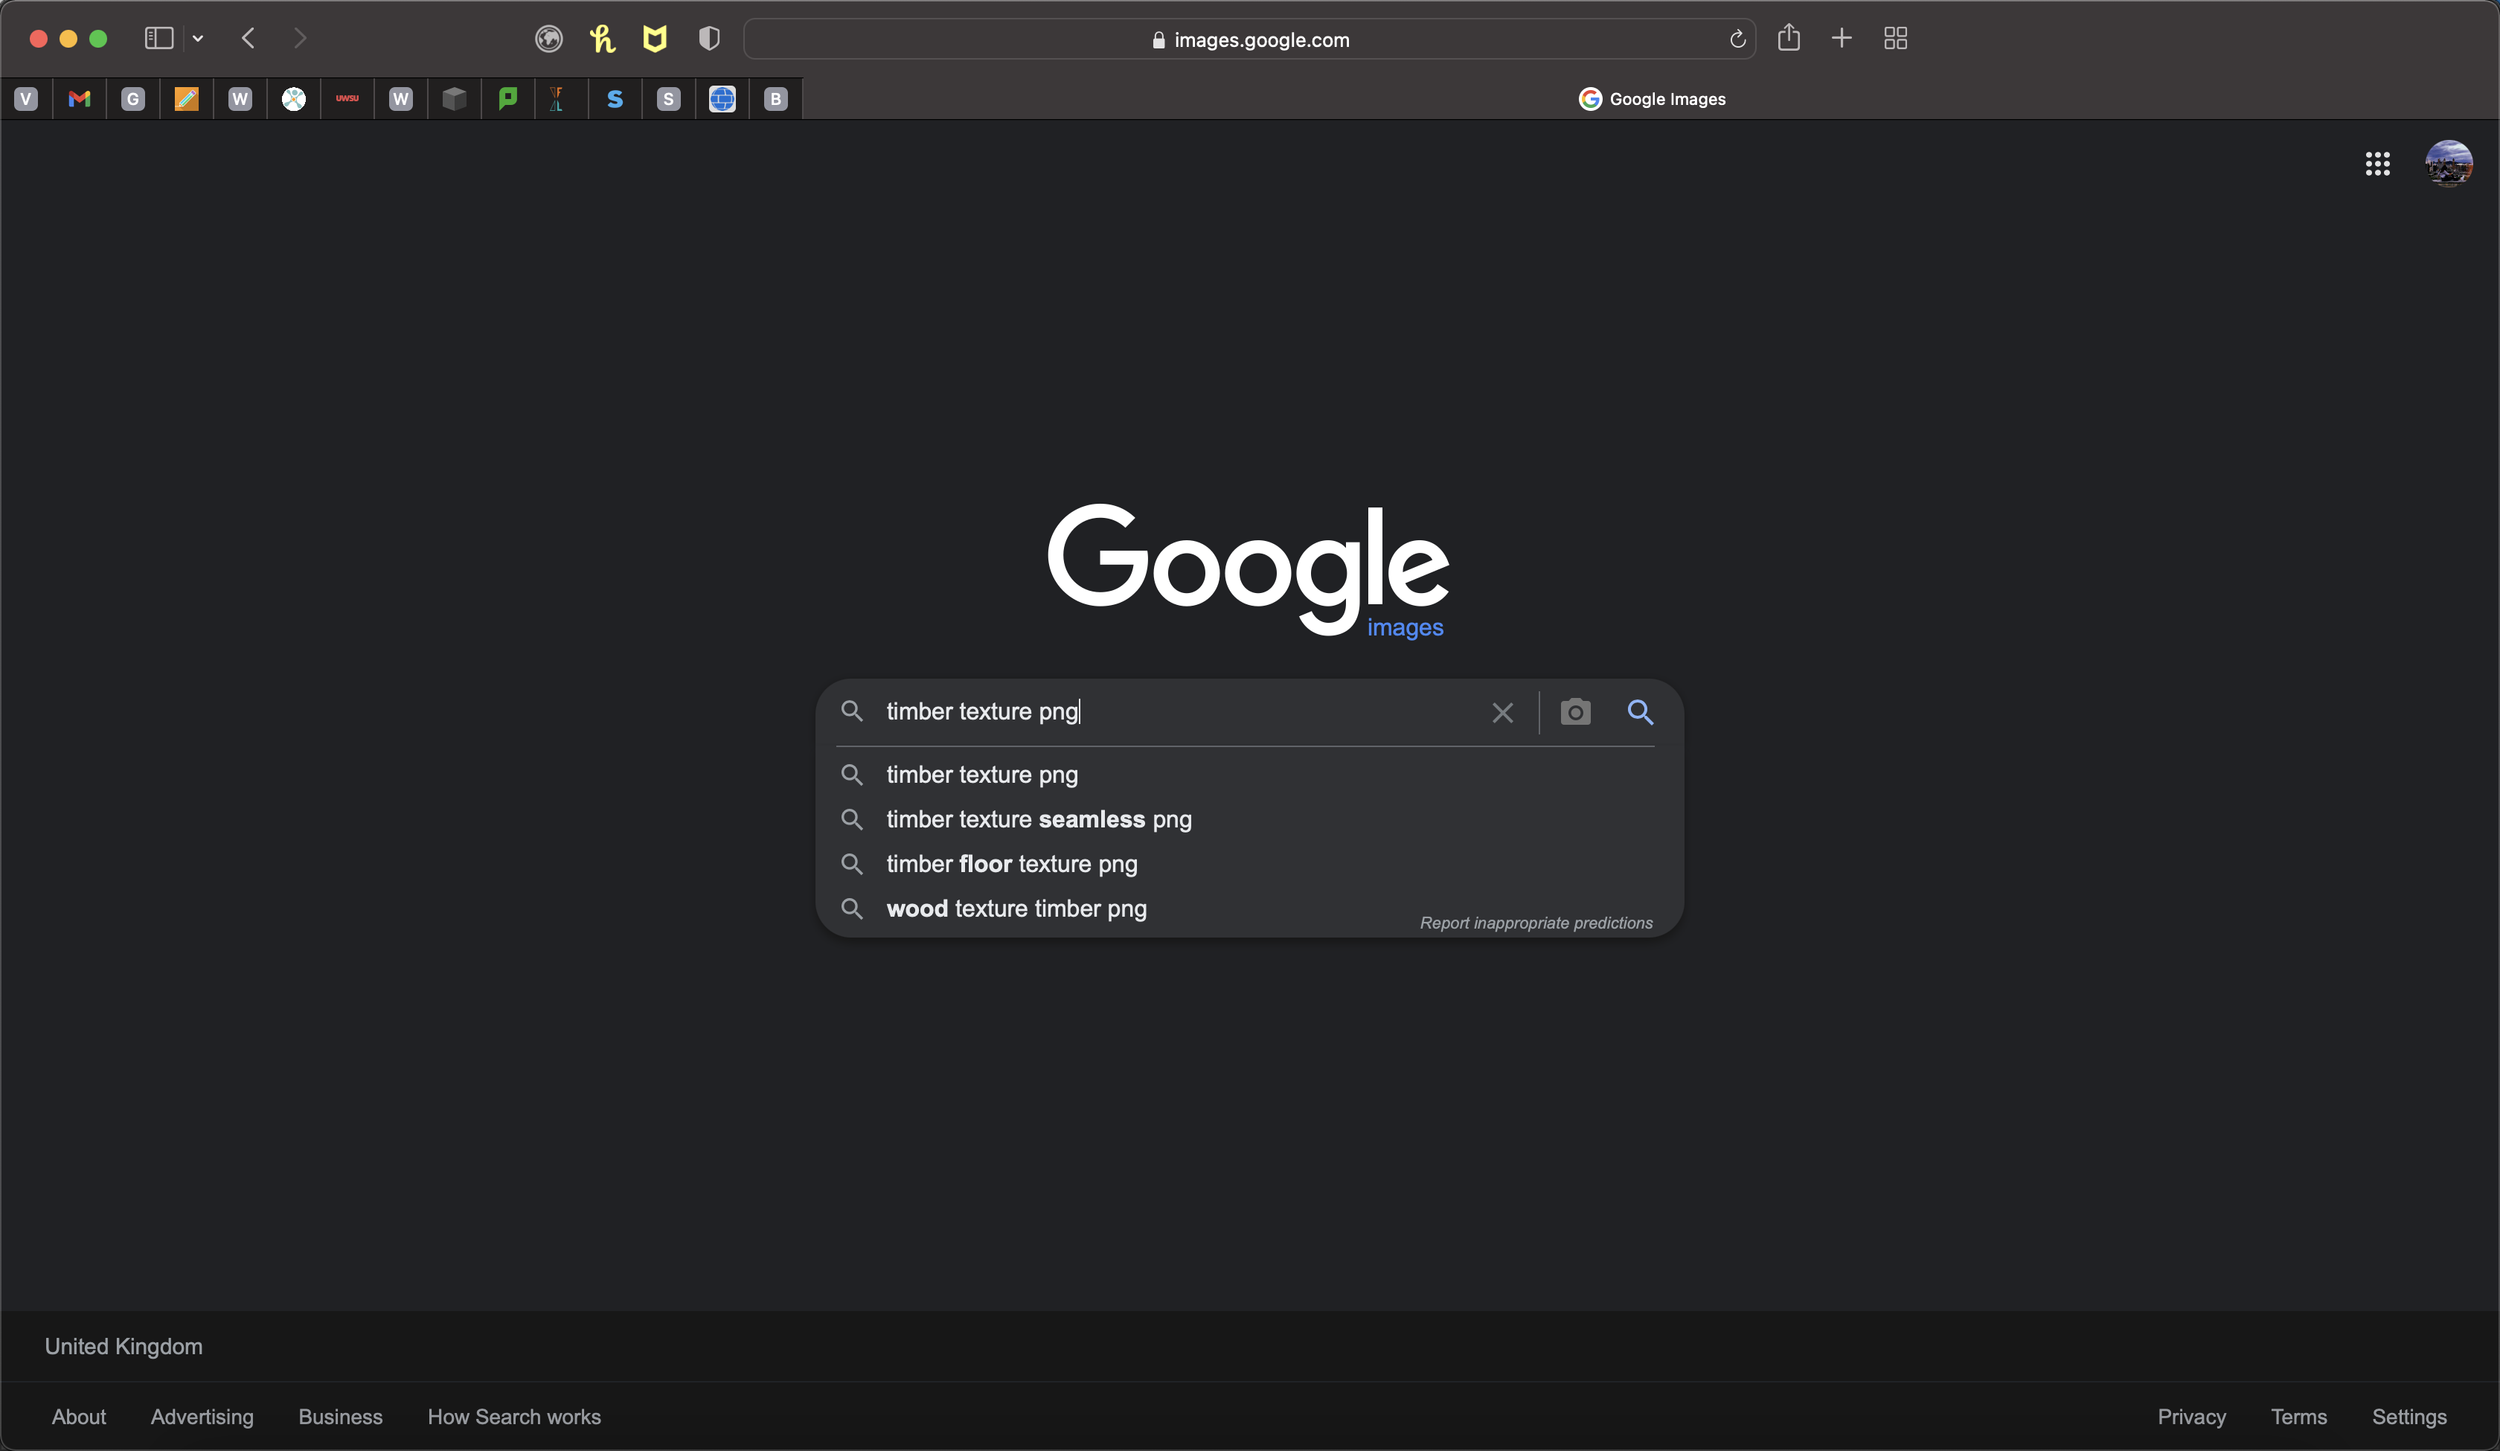Open the Privacy Report shield icon
2500x1451 pixels.
click(x=709, y=39)
